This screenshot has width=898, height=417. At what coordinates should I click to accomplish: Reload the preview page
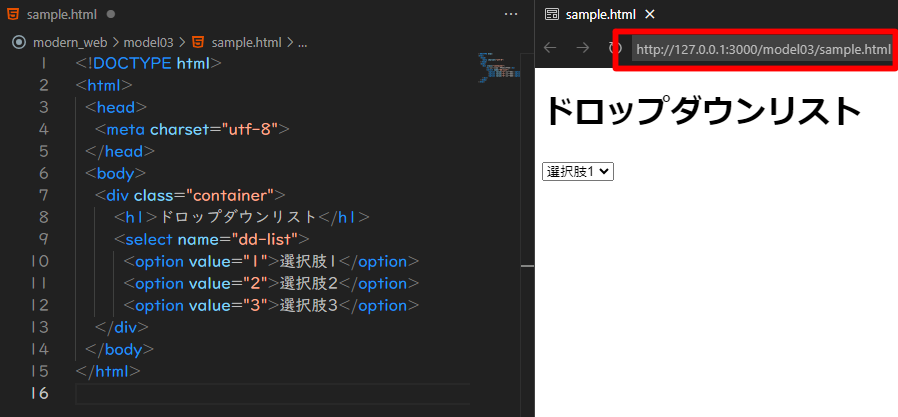[615, 48]
